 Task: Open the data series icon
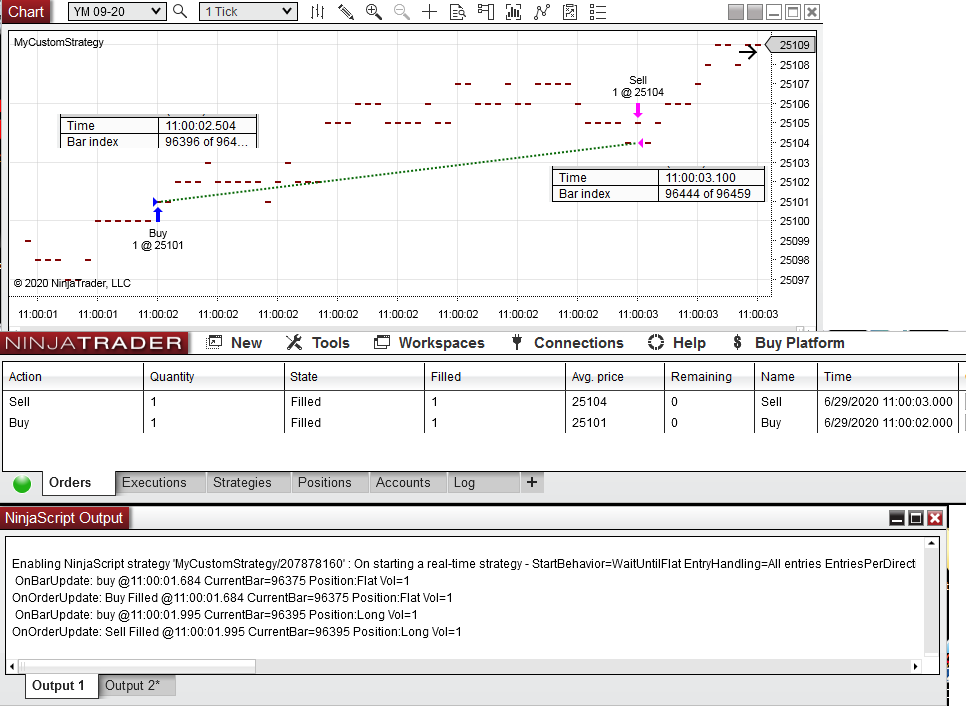click(513, 12)
